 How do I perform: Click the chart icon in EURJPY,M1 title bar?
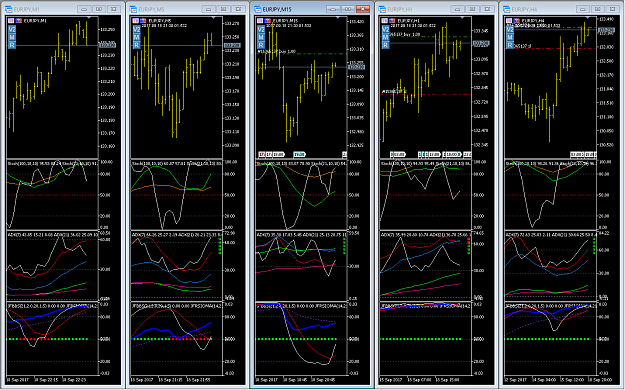[x=9, y=9]
